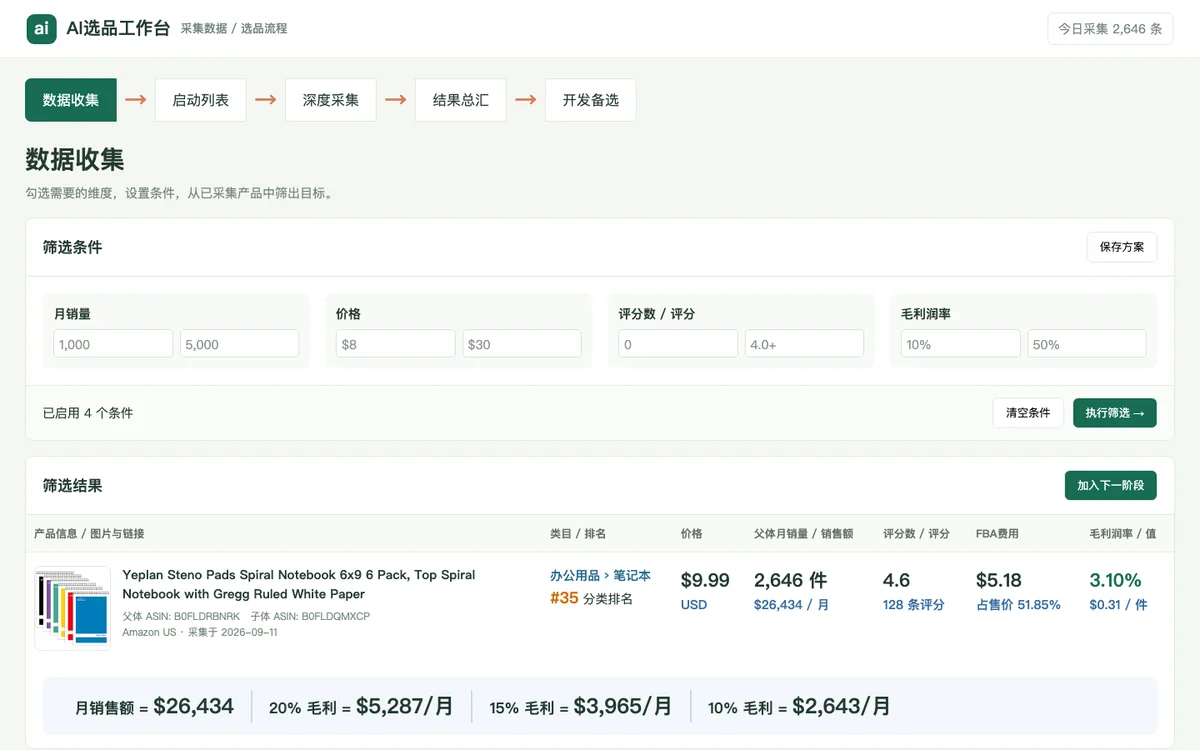Focus the 月销量 minimum field 1,000
Image resolution: width=1200 pixels, height=750 pixels.
tap(113, 344)
